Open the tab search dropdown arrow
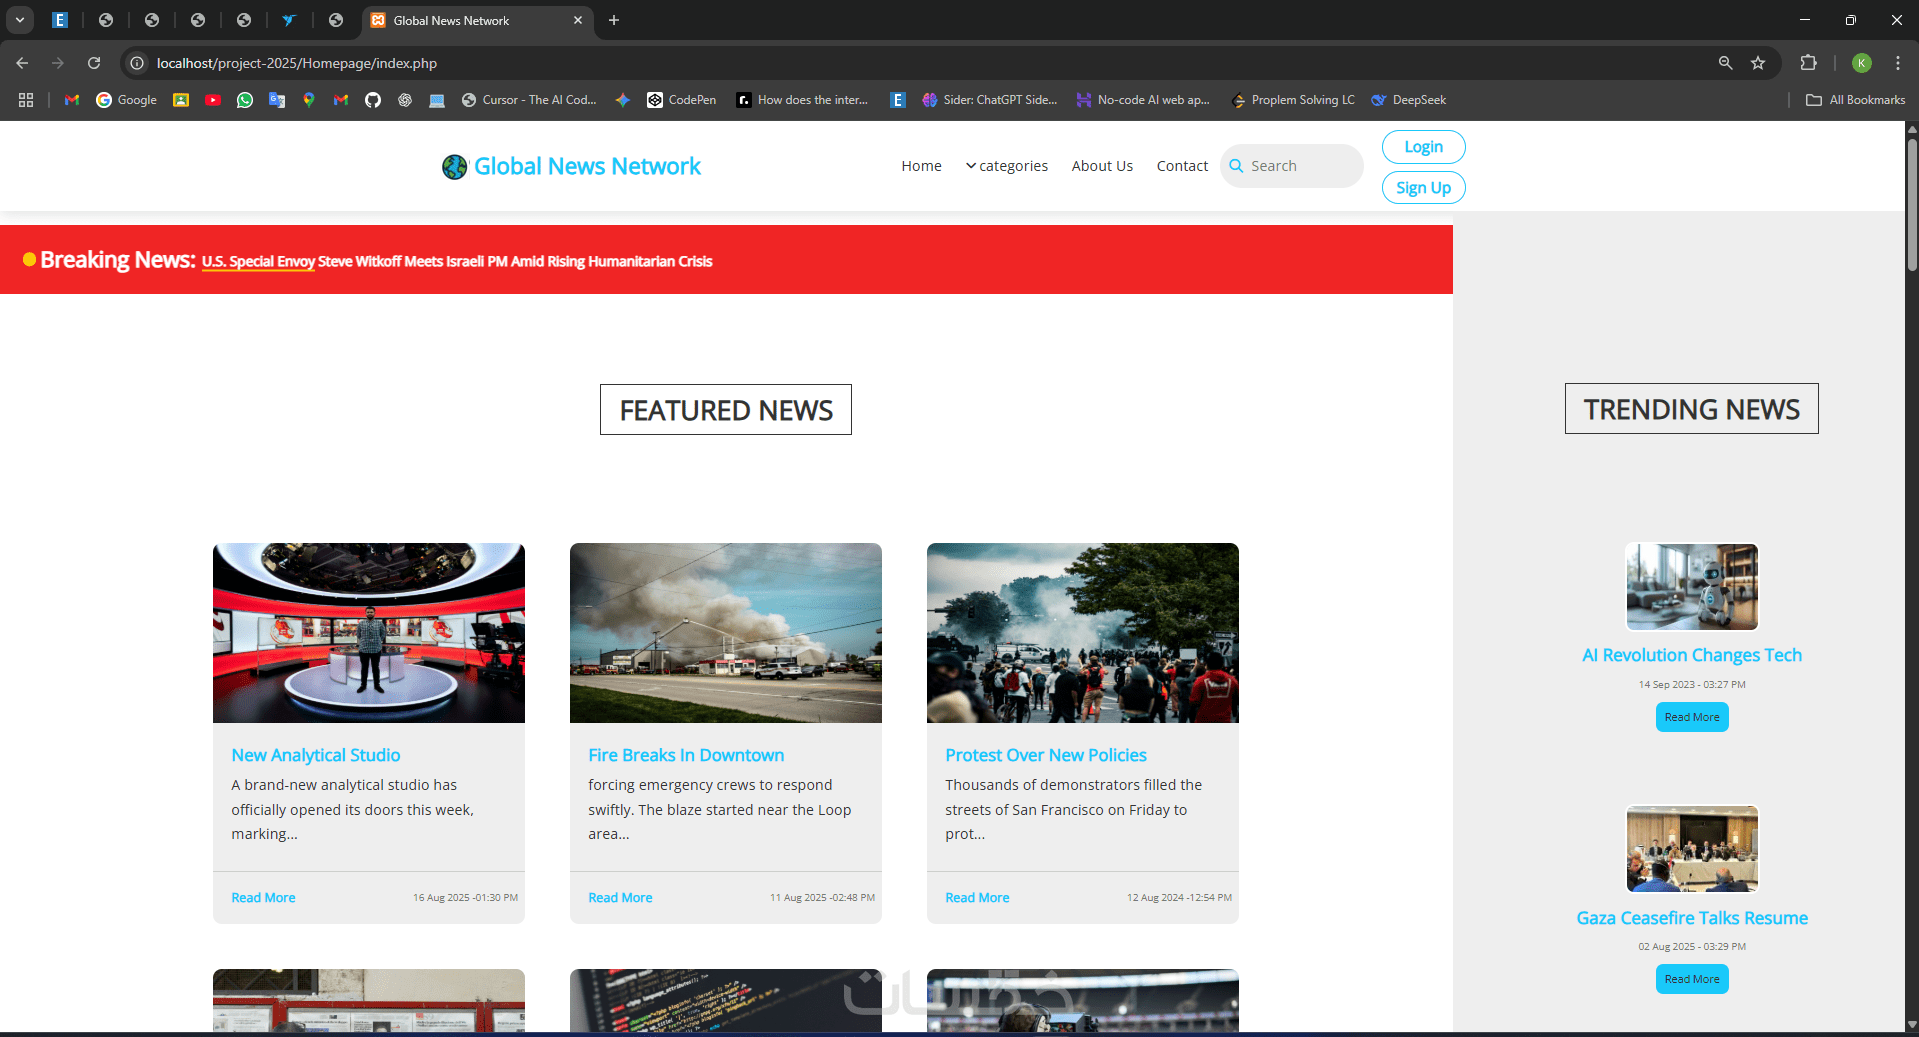Screen dimensions: 1919x1037 [20, 20]
